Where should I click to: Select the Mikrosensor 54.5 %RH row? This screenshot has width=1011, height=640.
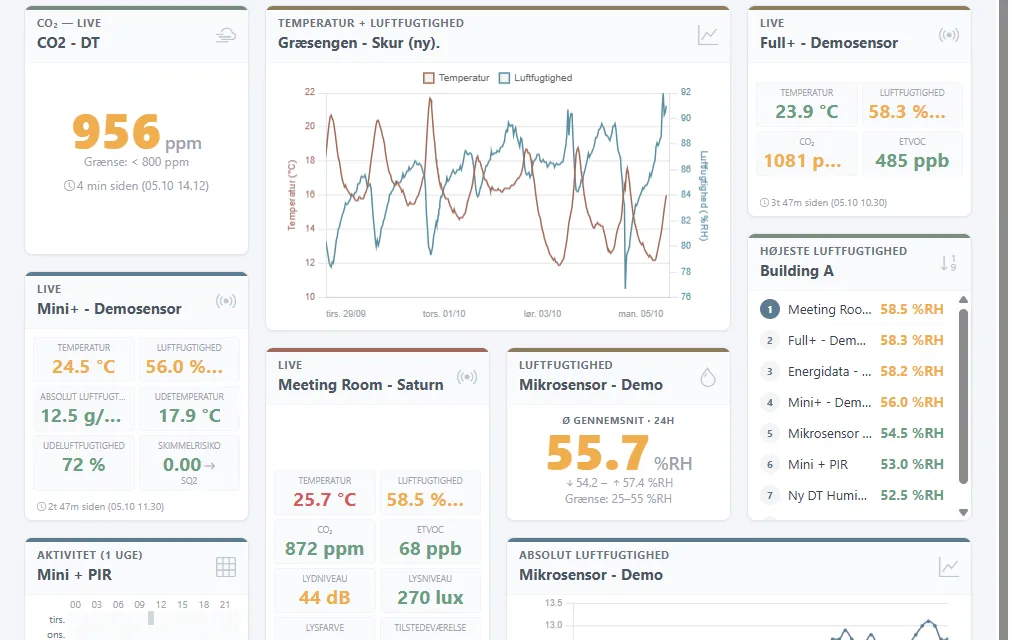[852, 433]
